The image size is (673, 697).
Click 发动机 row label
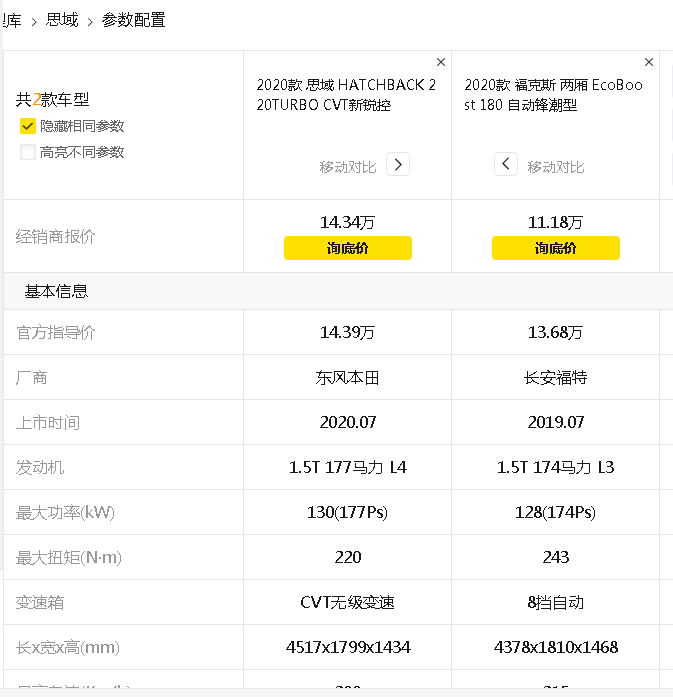[x=40, y=468]
